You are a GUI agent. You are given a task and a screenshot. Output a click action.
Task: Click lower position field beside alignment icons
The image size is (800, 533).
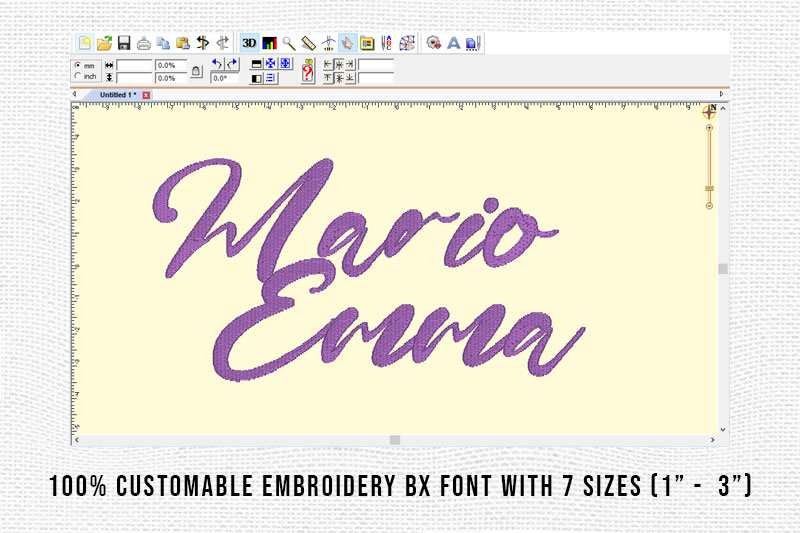pyautogui.click(x=376, y=78)
